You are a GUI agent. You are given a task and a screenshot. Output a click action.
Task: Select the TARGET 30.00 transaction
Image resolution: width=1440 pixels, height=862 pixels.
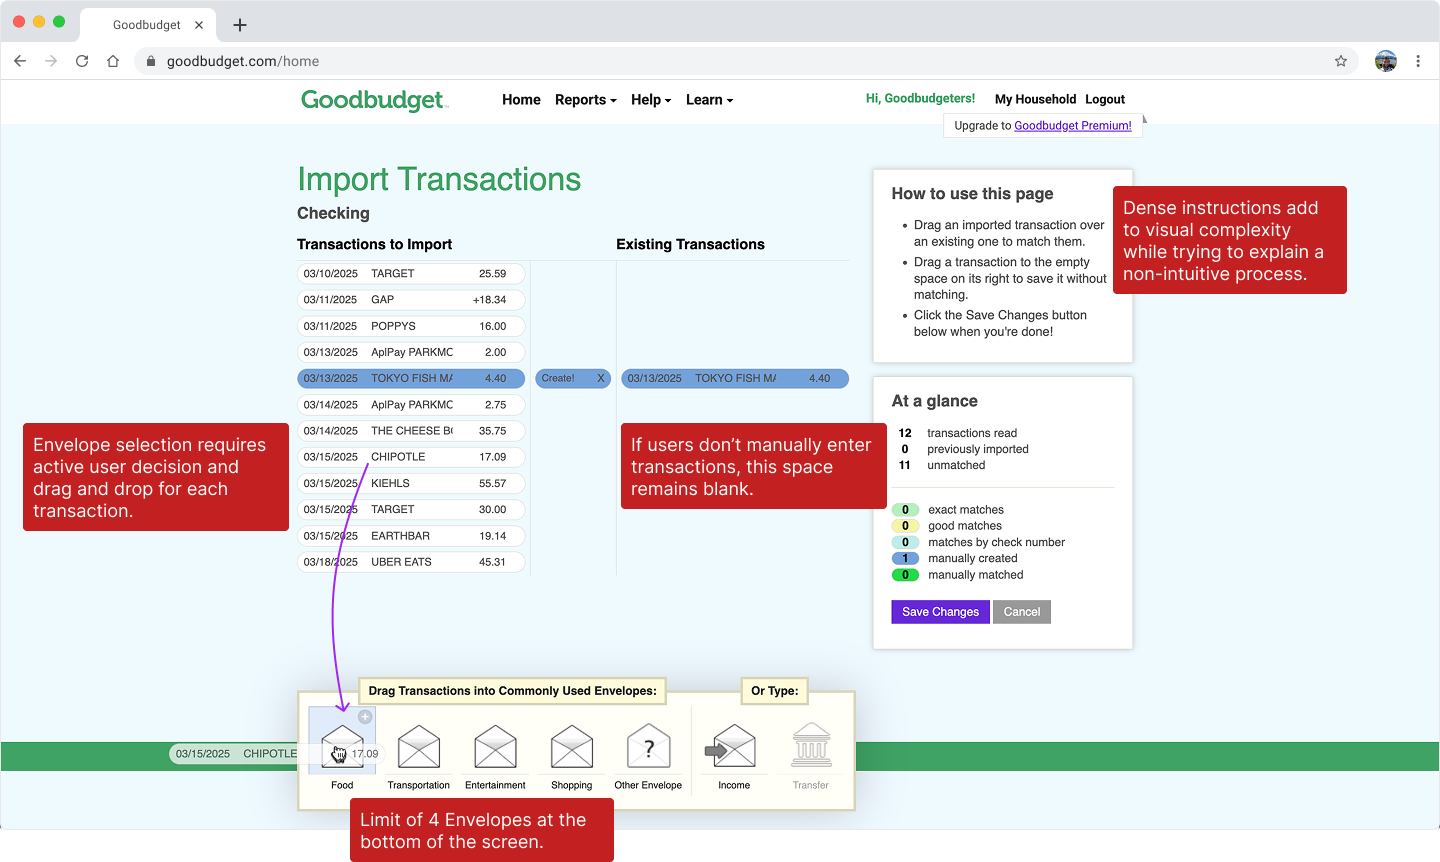point(411,509)
